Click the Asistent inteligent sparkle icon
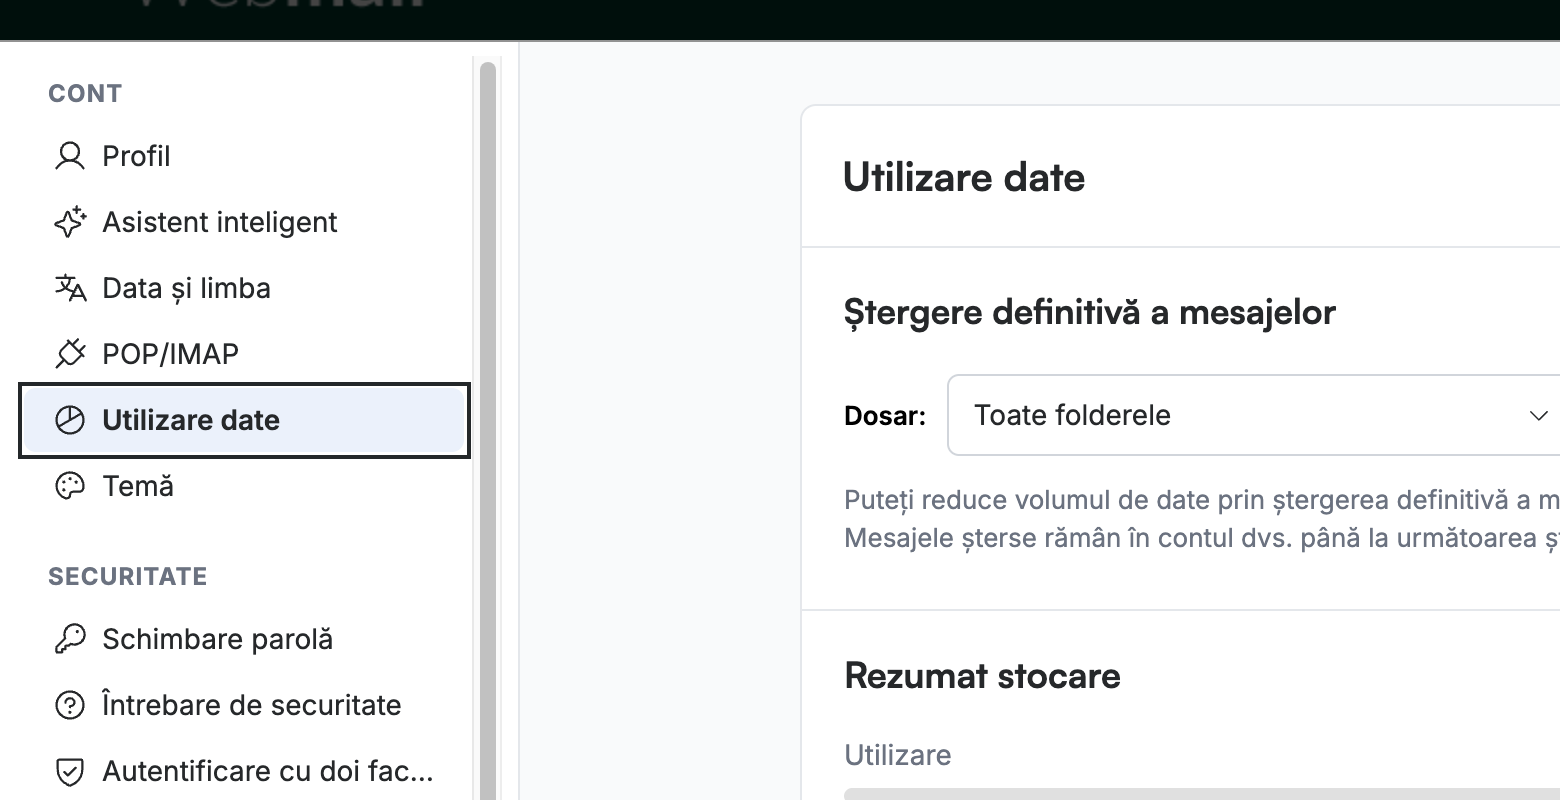This screenshot has width=1560, height=800. pyautogui.click(x=69, y=222)
